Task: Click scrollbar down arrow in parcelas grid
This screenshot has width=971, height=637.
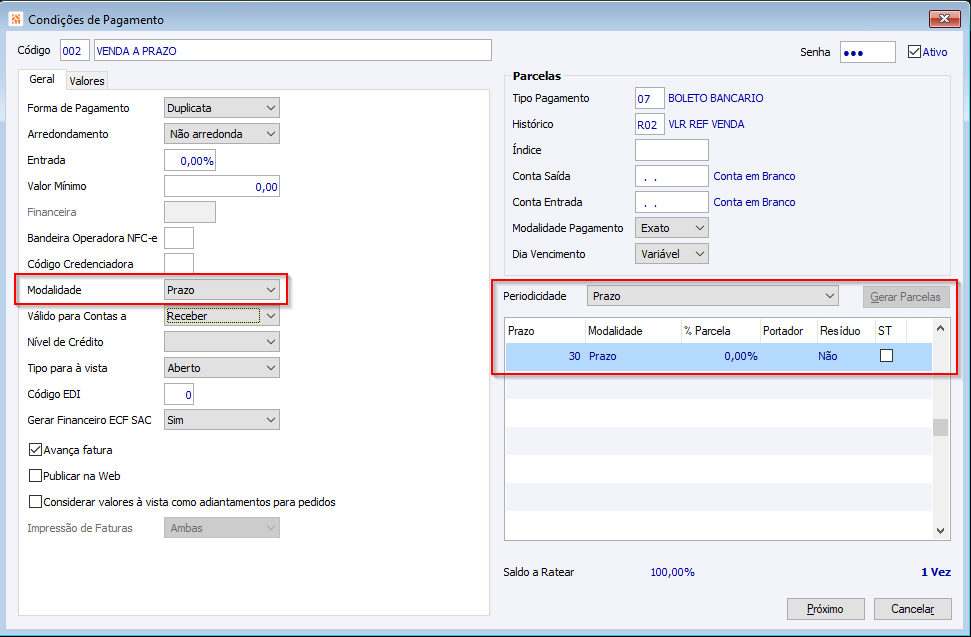Action: (940, 531)
